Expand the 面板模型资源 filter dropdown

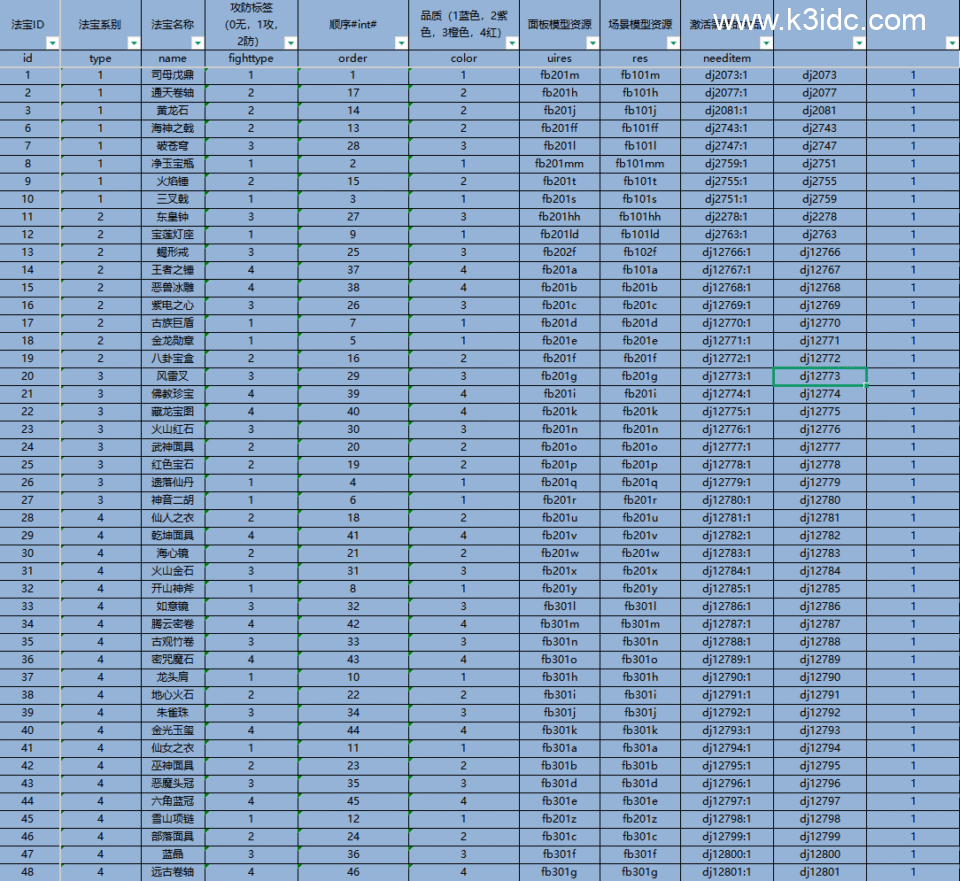[592, 43]
